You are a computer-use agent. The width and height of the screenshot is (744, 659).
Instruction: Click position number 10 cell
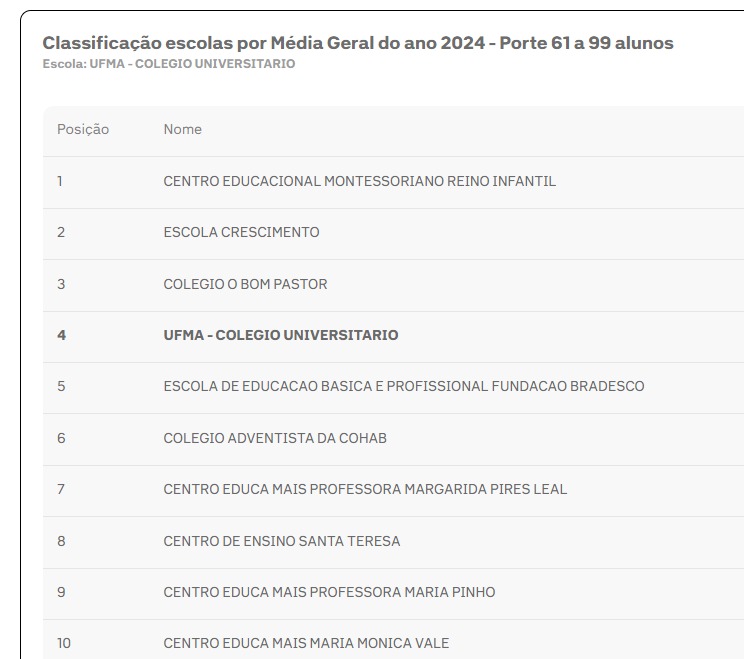coord(64,643)
